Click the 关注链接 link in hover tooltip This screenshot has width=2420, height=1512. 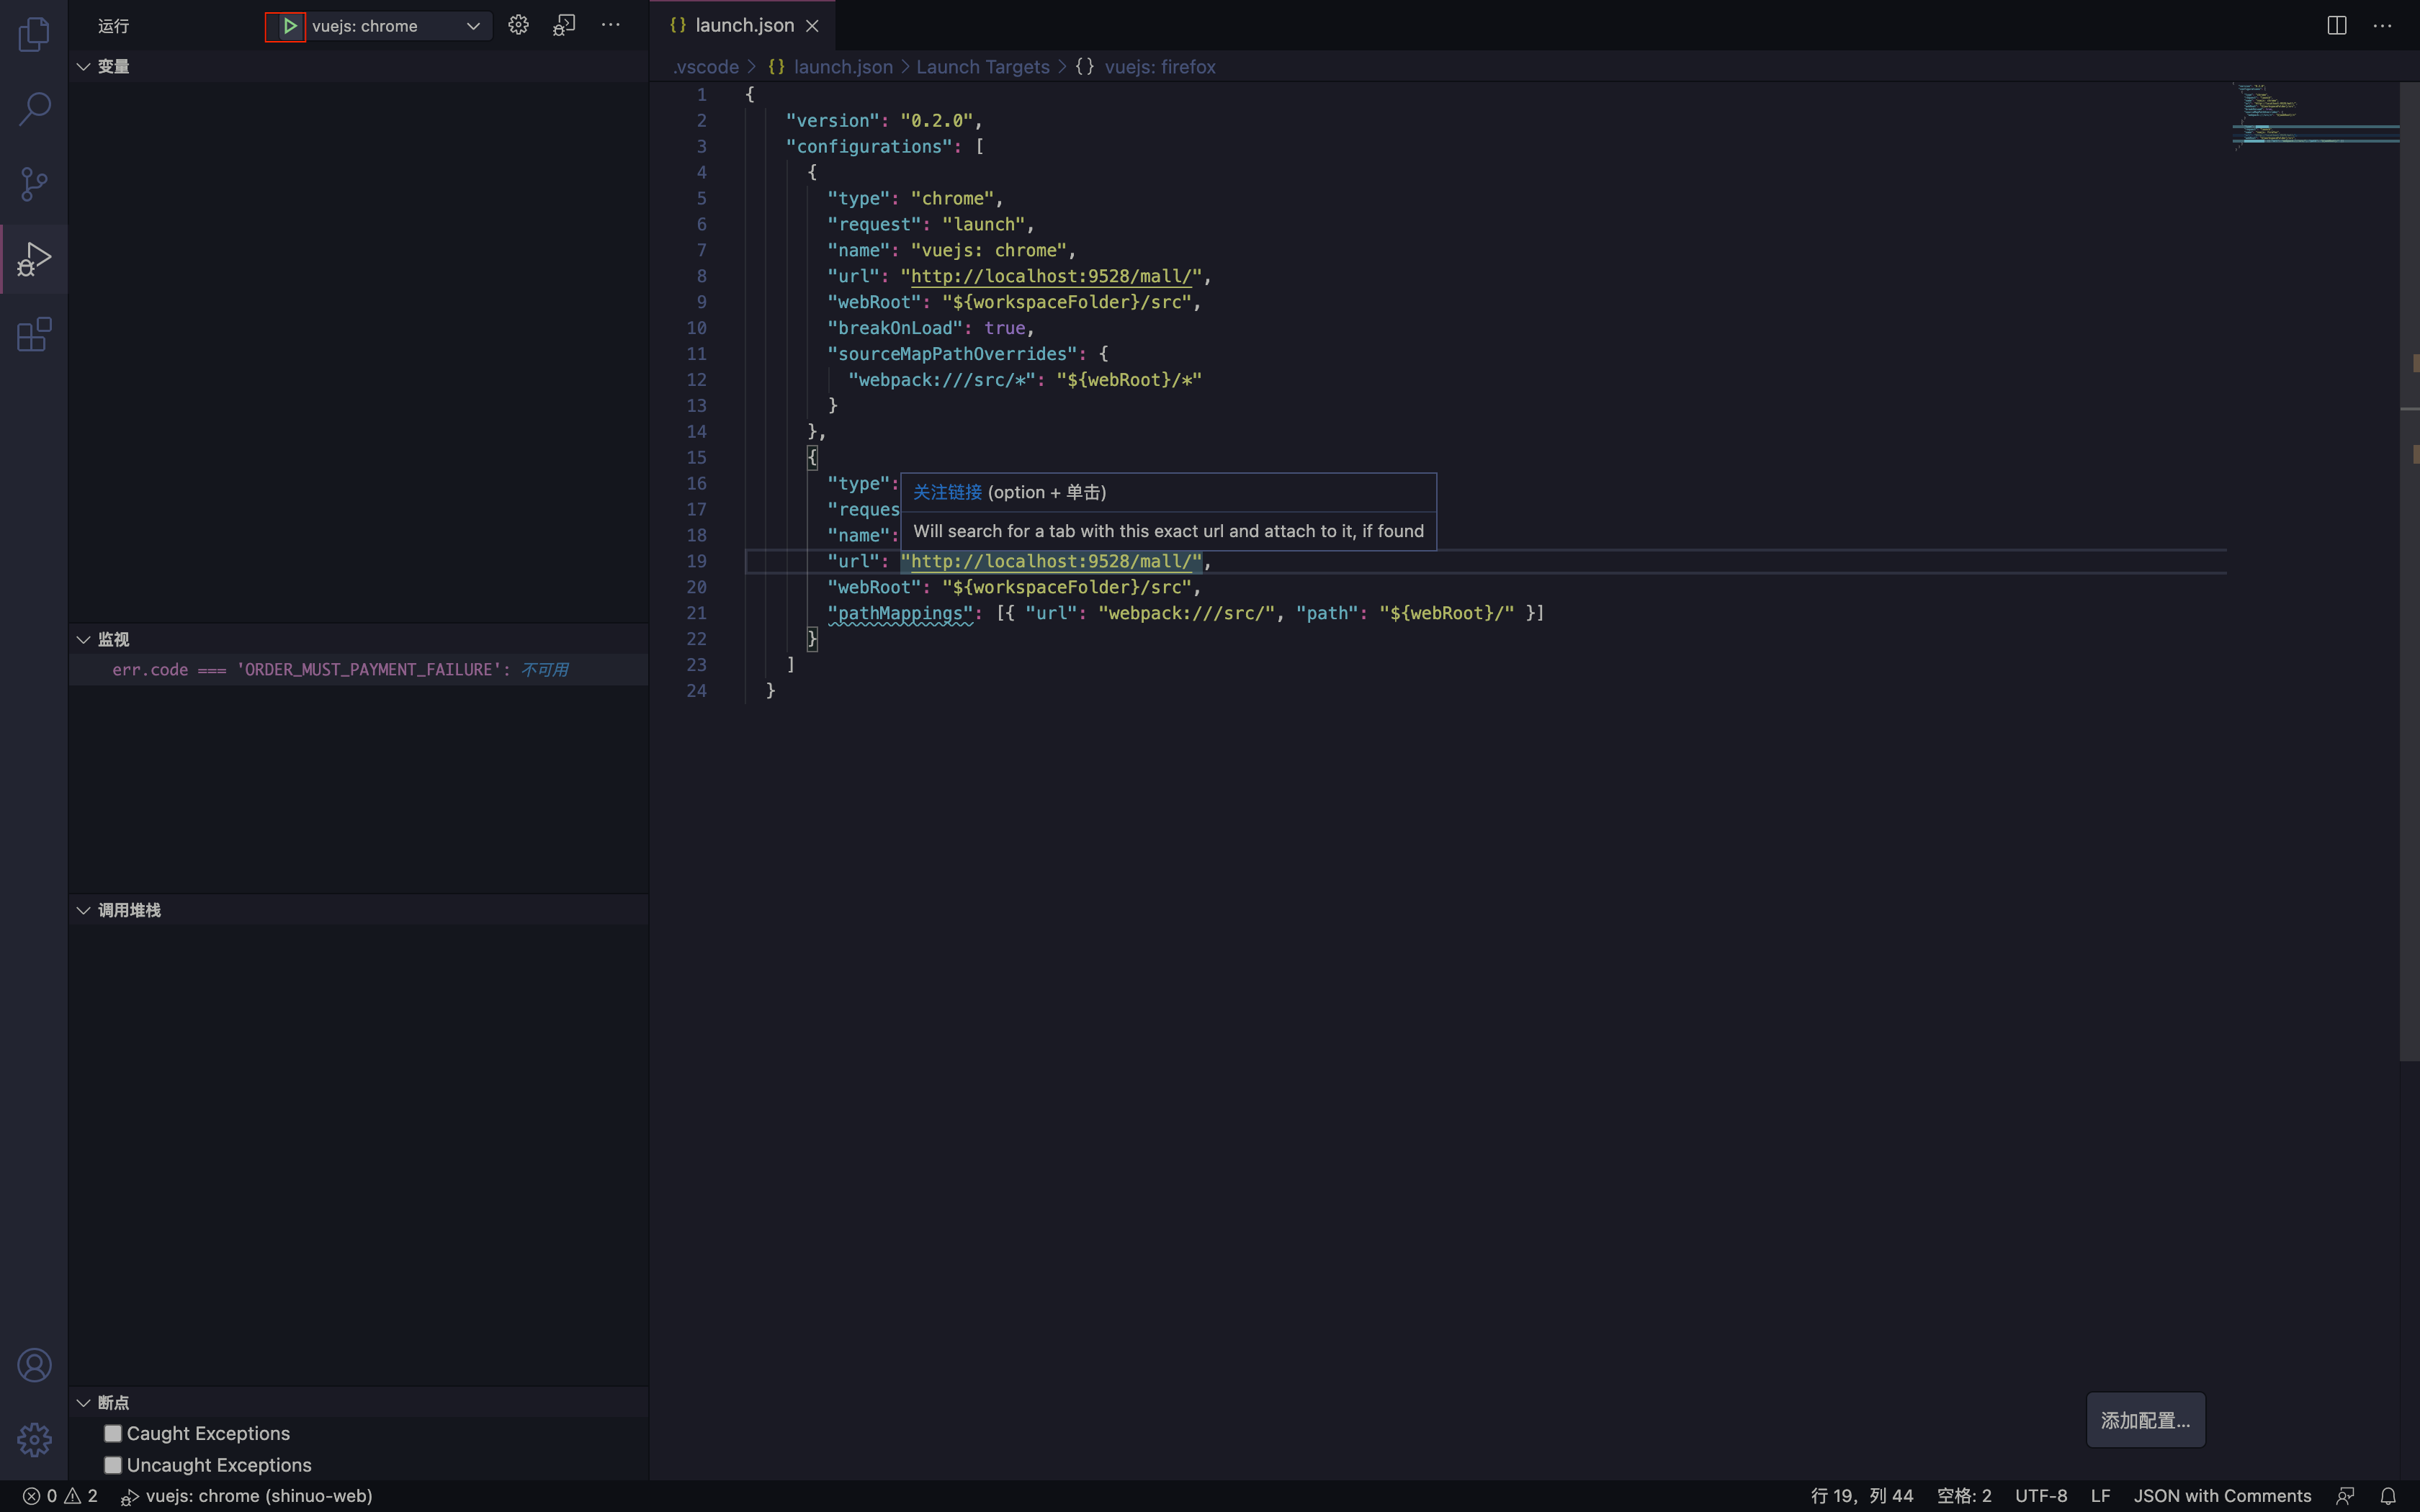pyautogui.click(x=947, y=492)
